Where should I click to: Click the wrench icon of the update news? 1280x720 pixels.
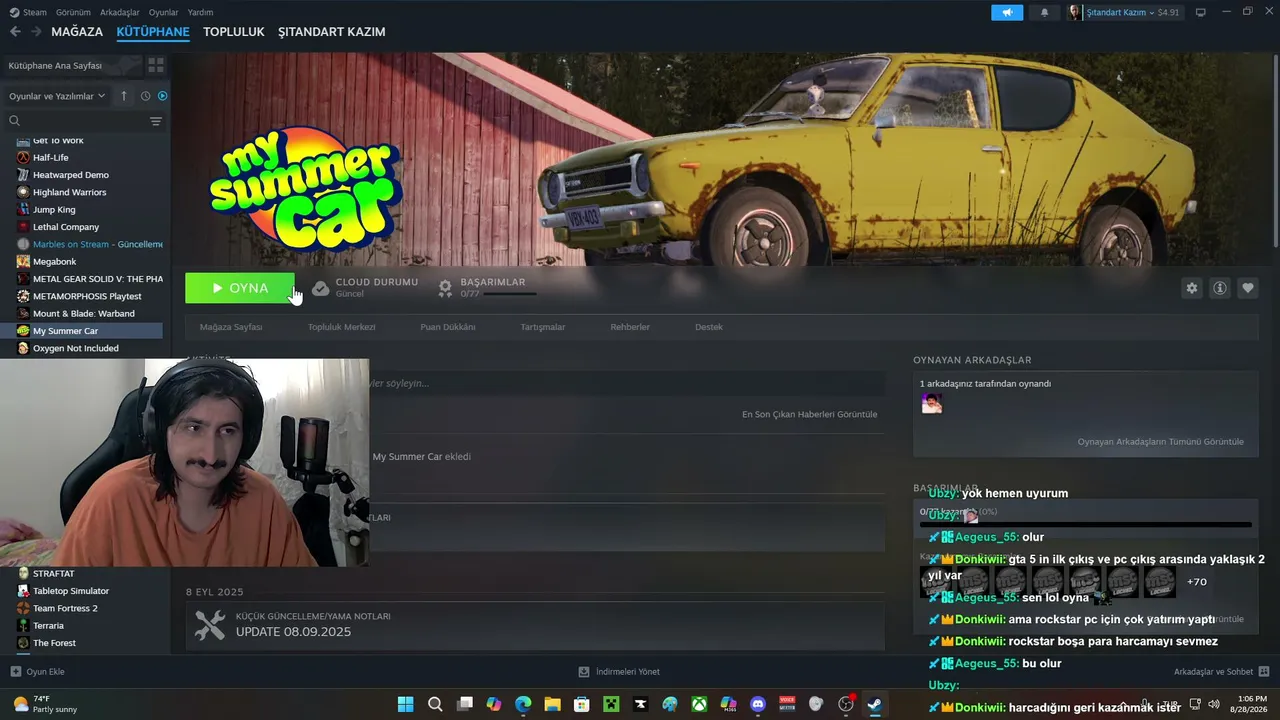coord(210,625)
